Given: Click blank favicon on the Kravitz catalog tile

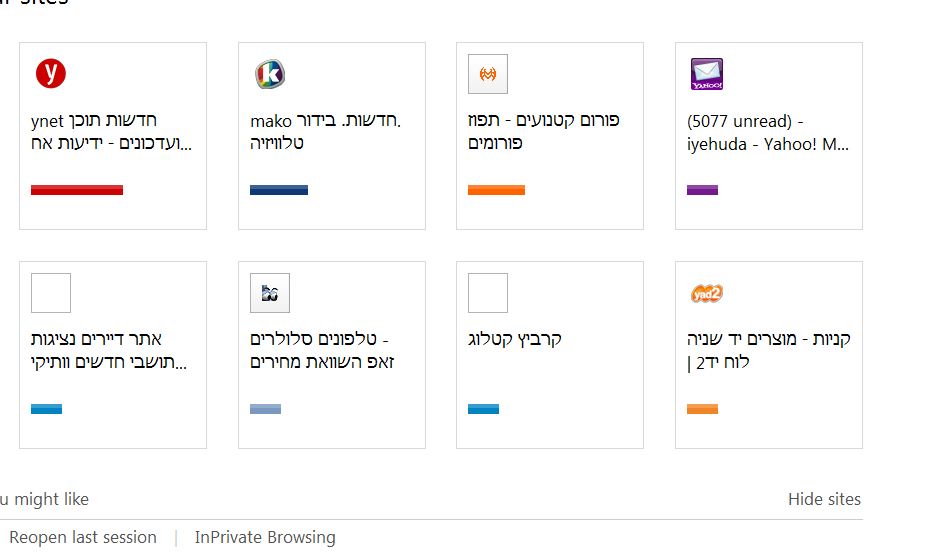Looking at the screenshot, I should coord(488,293).
